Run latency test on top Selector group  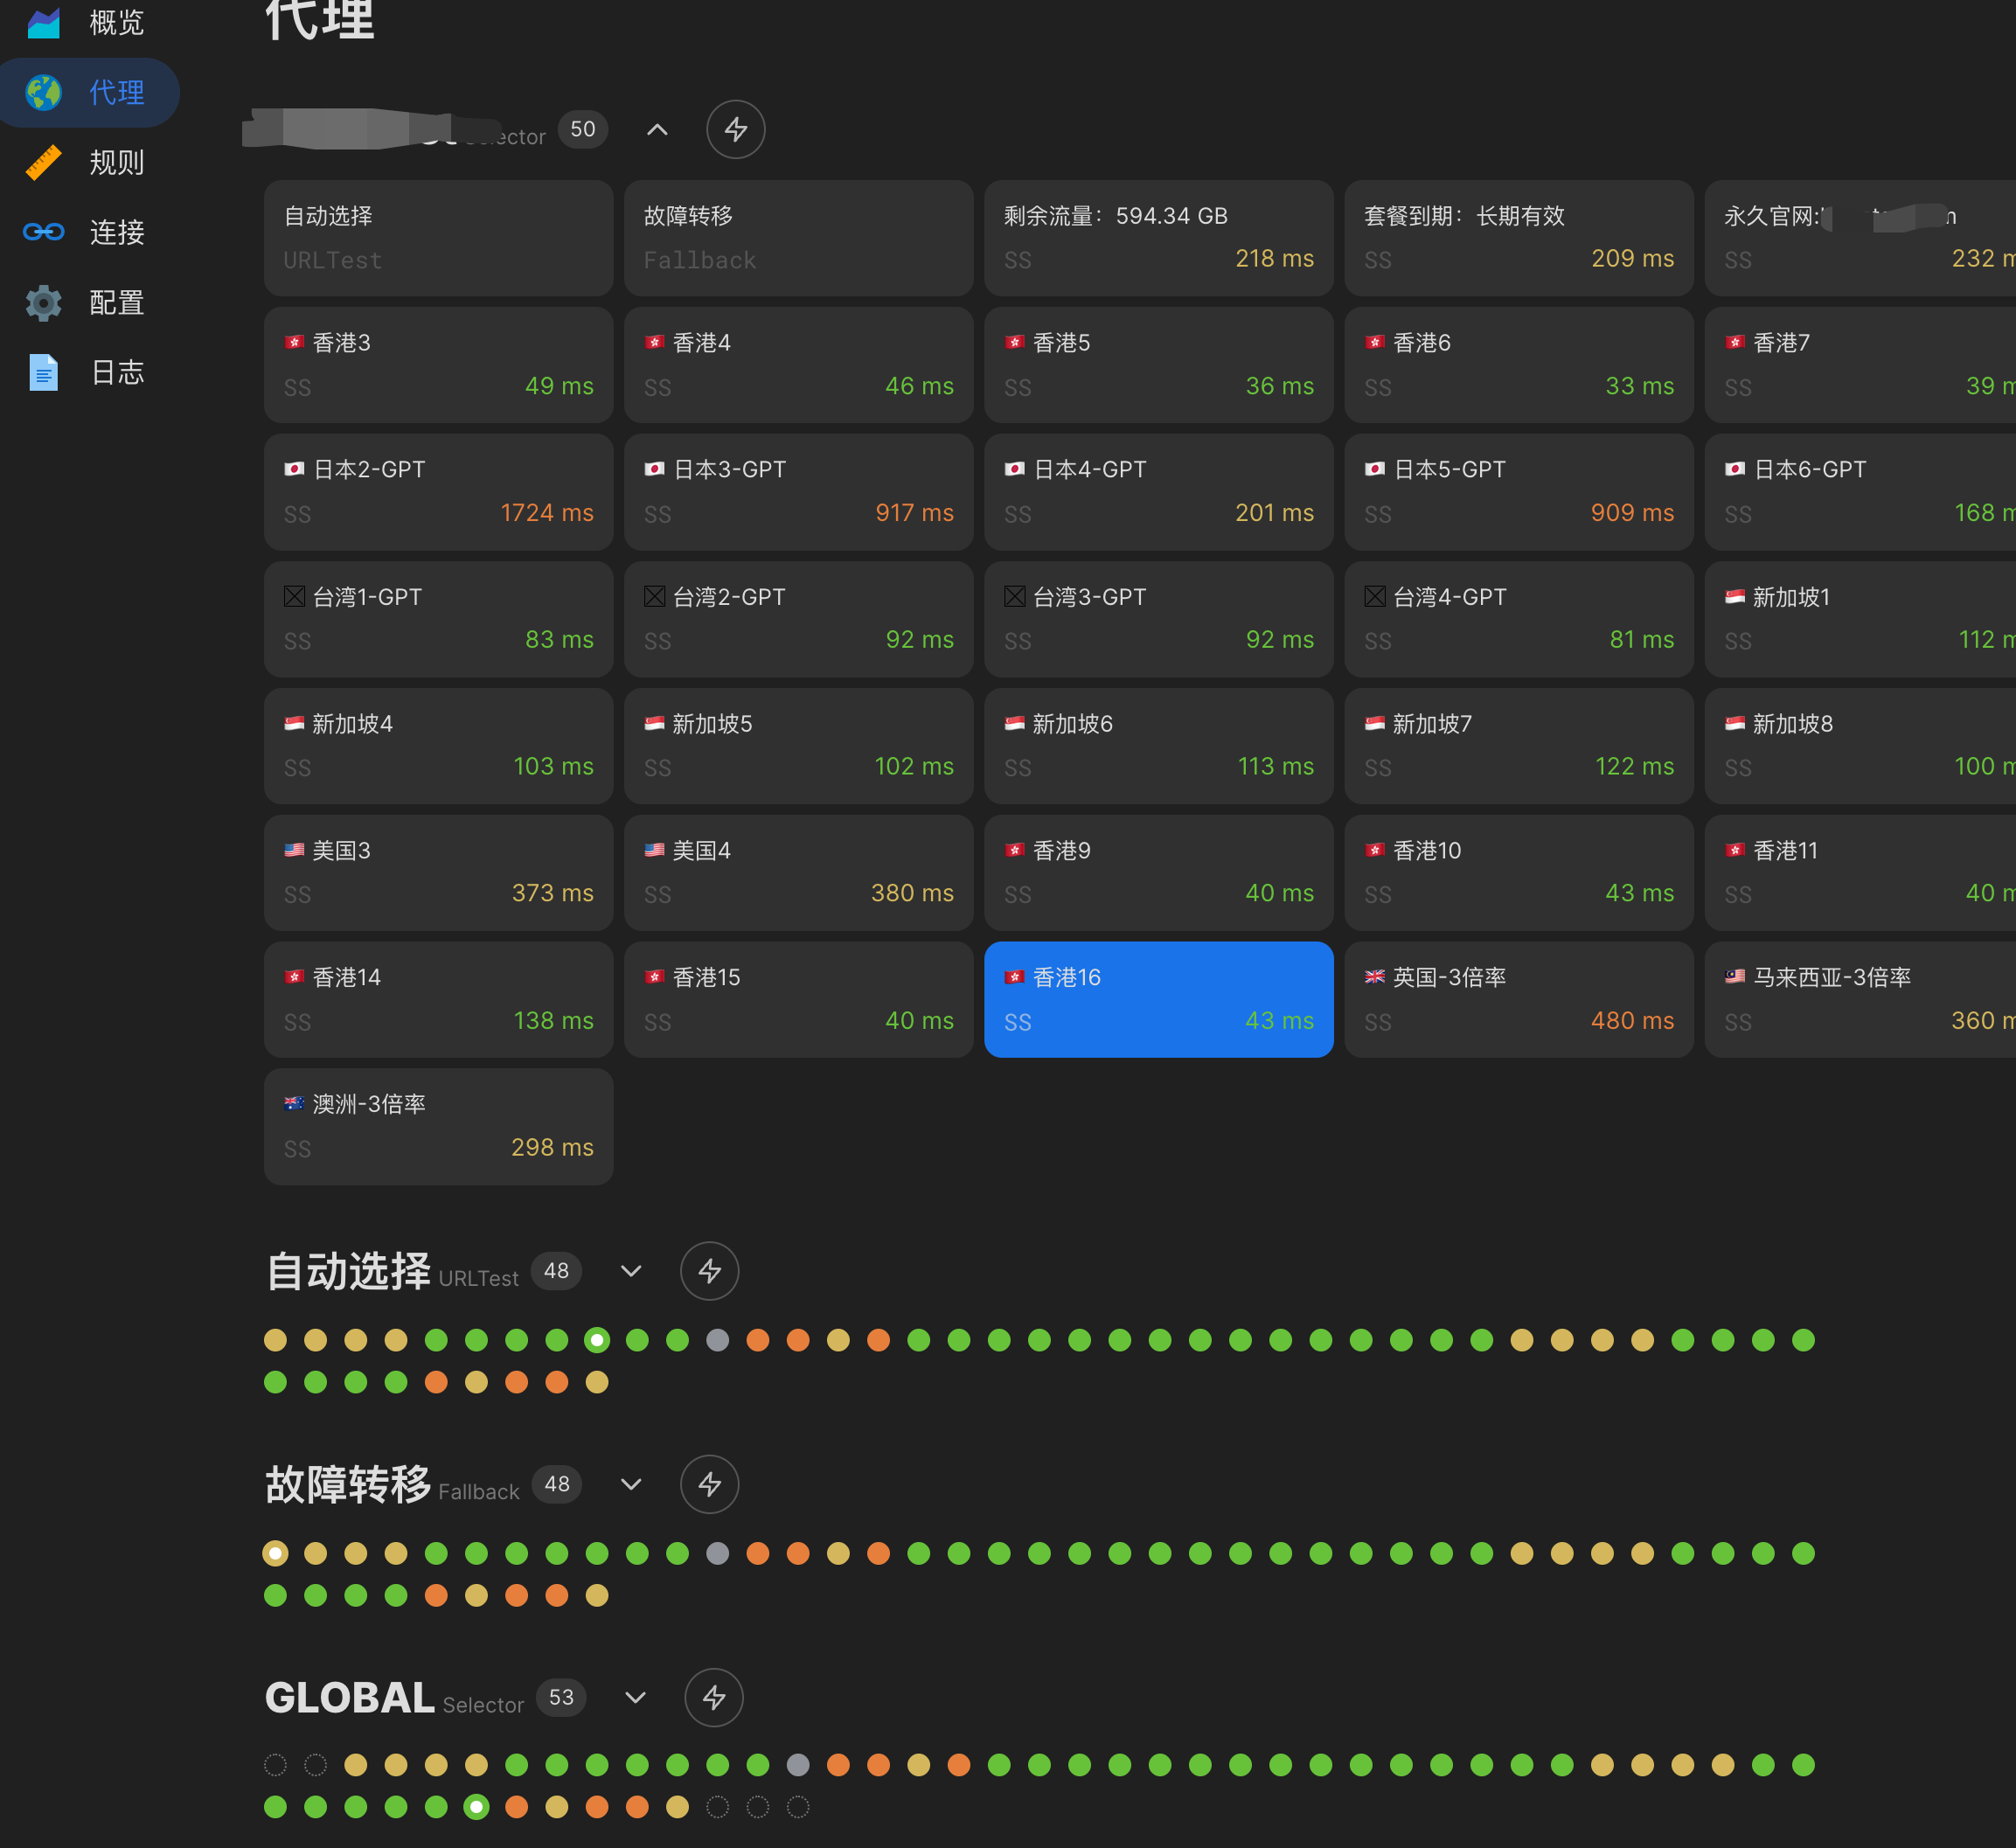click(x=736, y=129)
